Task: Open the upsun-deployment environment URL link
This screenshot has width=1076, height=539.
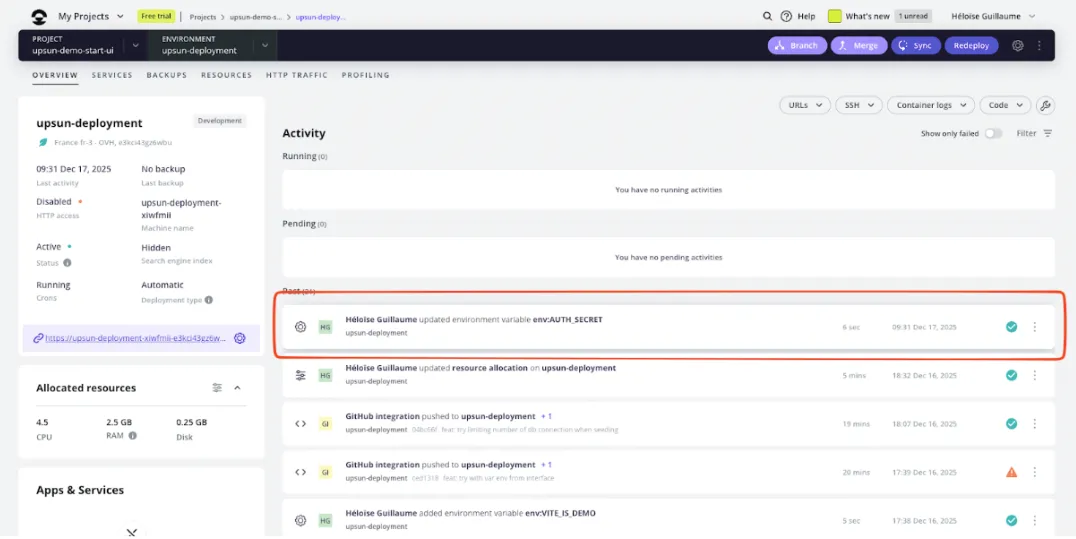Action: (135, 338)
